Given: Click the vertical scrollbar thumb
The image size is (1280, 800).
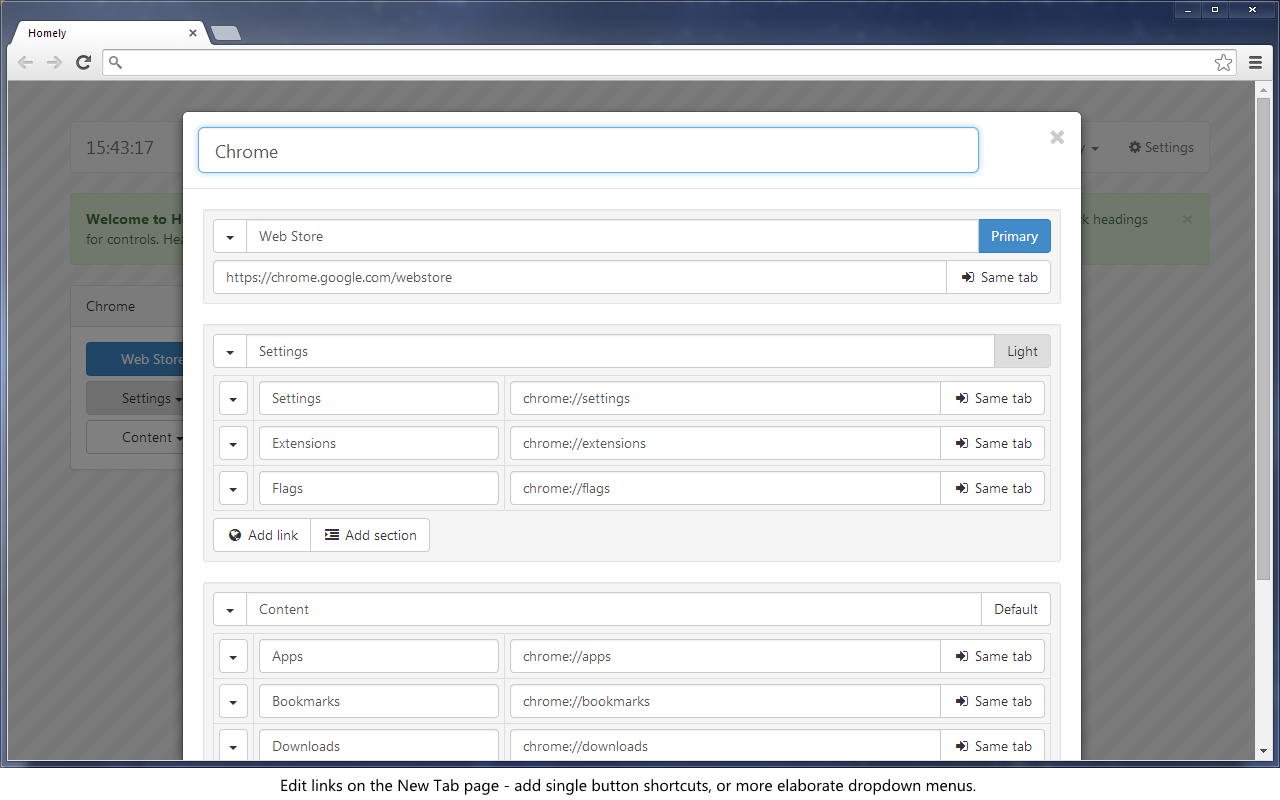Looking at the screenshot, I should pos(1263,340).
